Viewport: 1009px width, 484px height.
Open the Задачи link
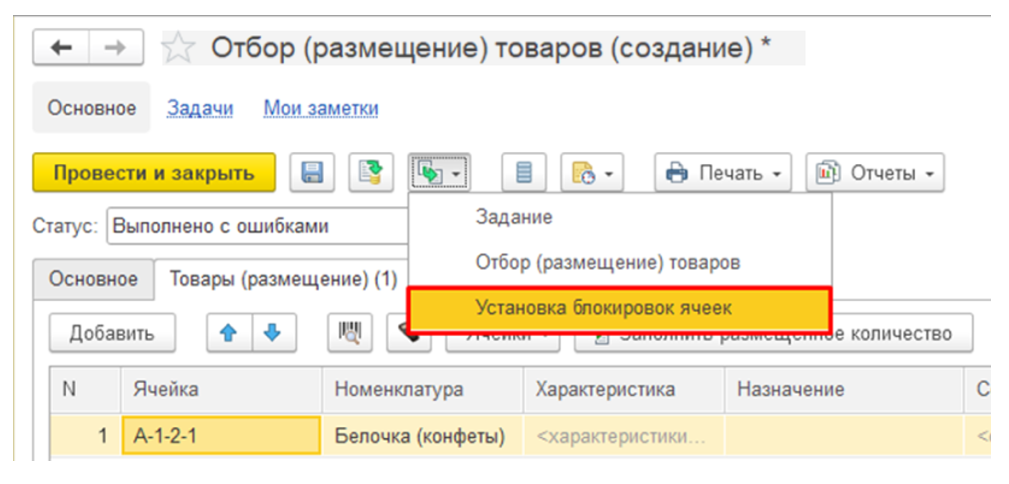[x=200, y=108]
